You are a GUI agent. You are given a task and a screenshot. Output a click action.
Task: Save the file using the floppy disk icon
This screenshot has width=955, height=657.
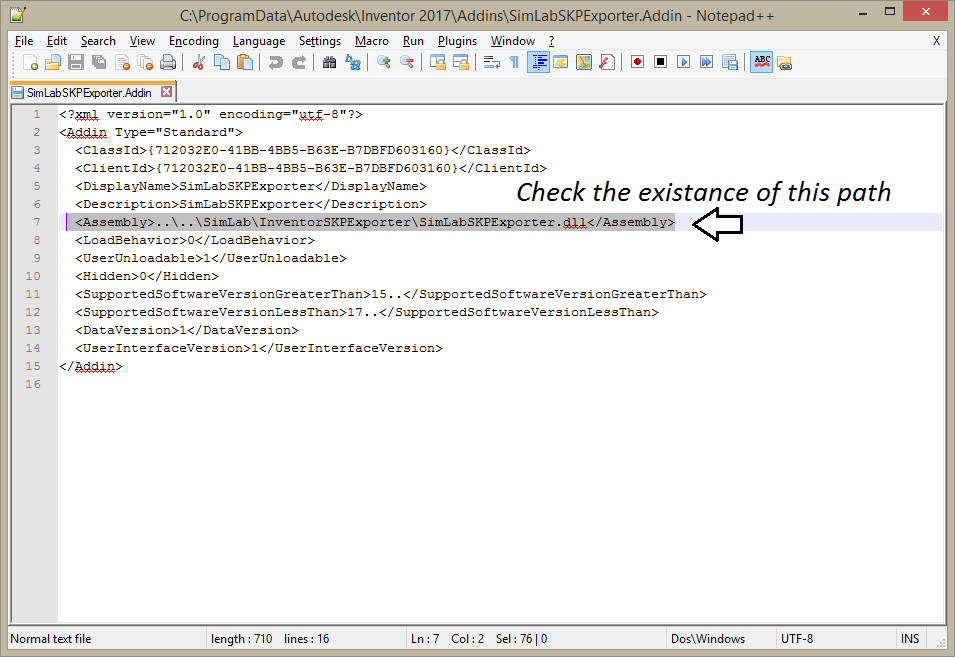point(77,62)
